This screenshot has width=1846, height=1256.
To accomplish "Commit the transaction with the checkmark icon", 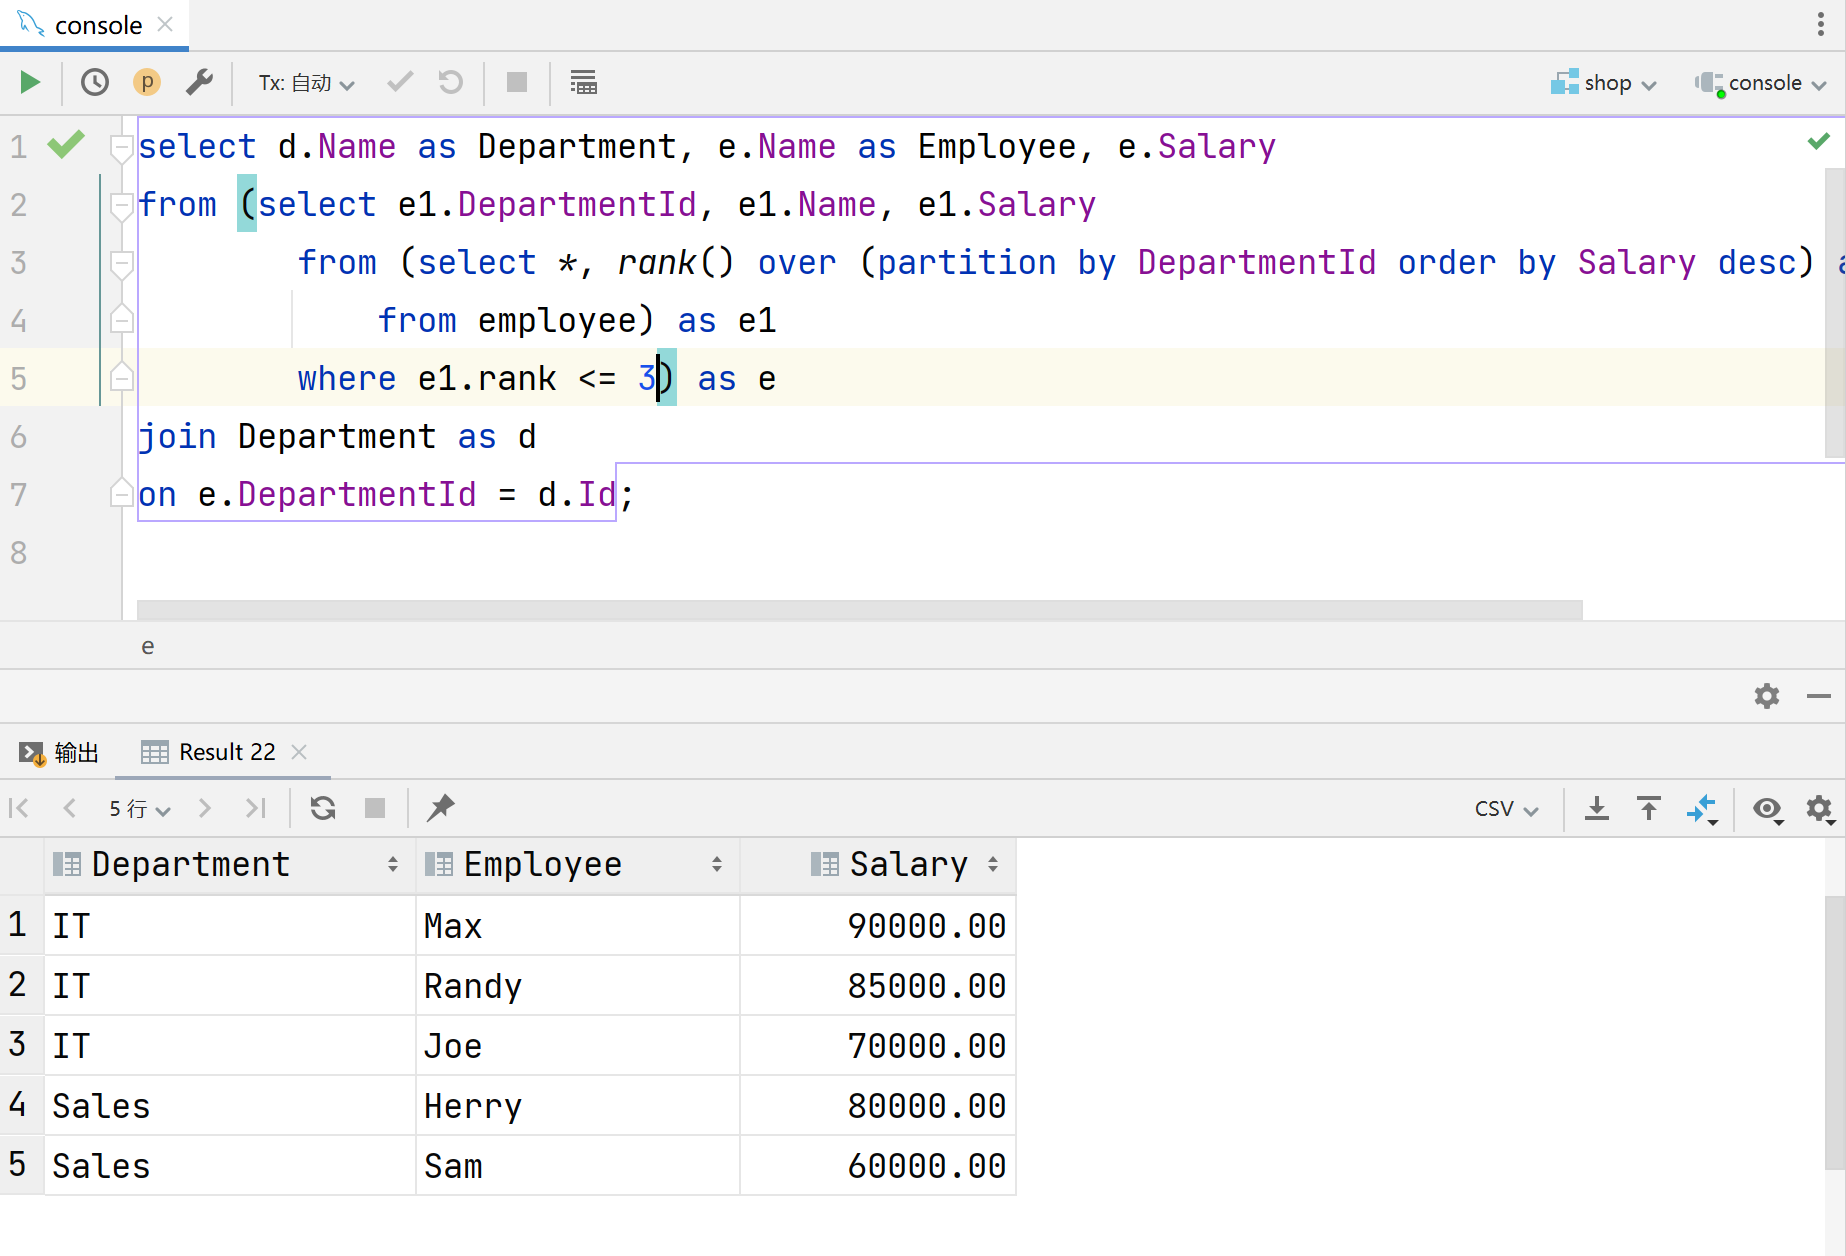I will pos(400,82).
